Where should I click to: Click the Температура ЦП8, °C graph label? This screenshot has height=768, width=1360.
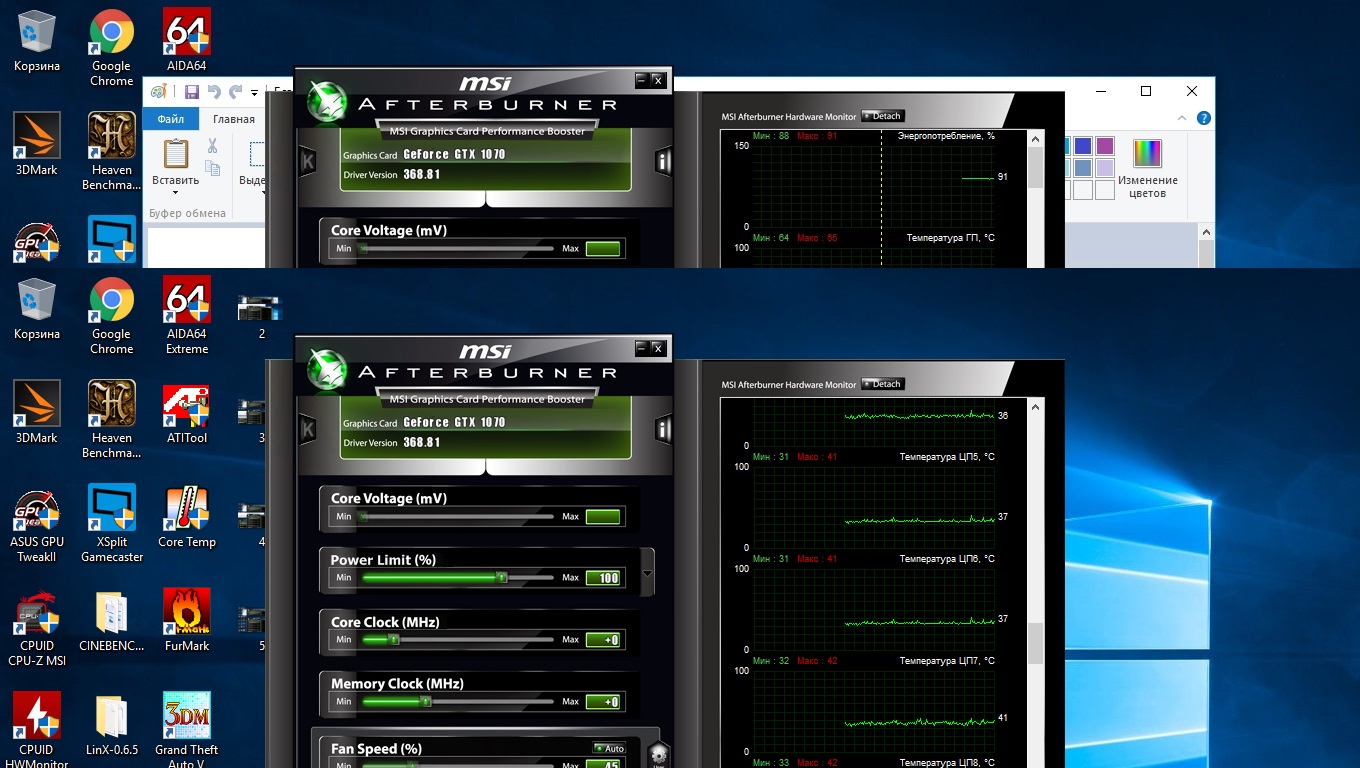click(947, 763)
